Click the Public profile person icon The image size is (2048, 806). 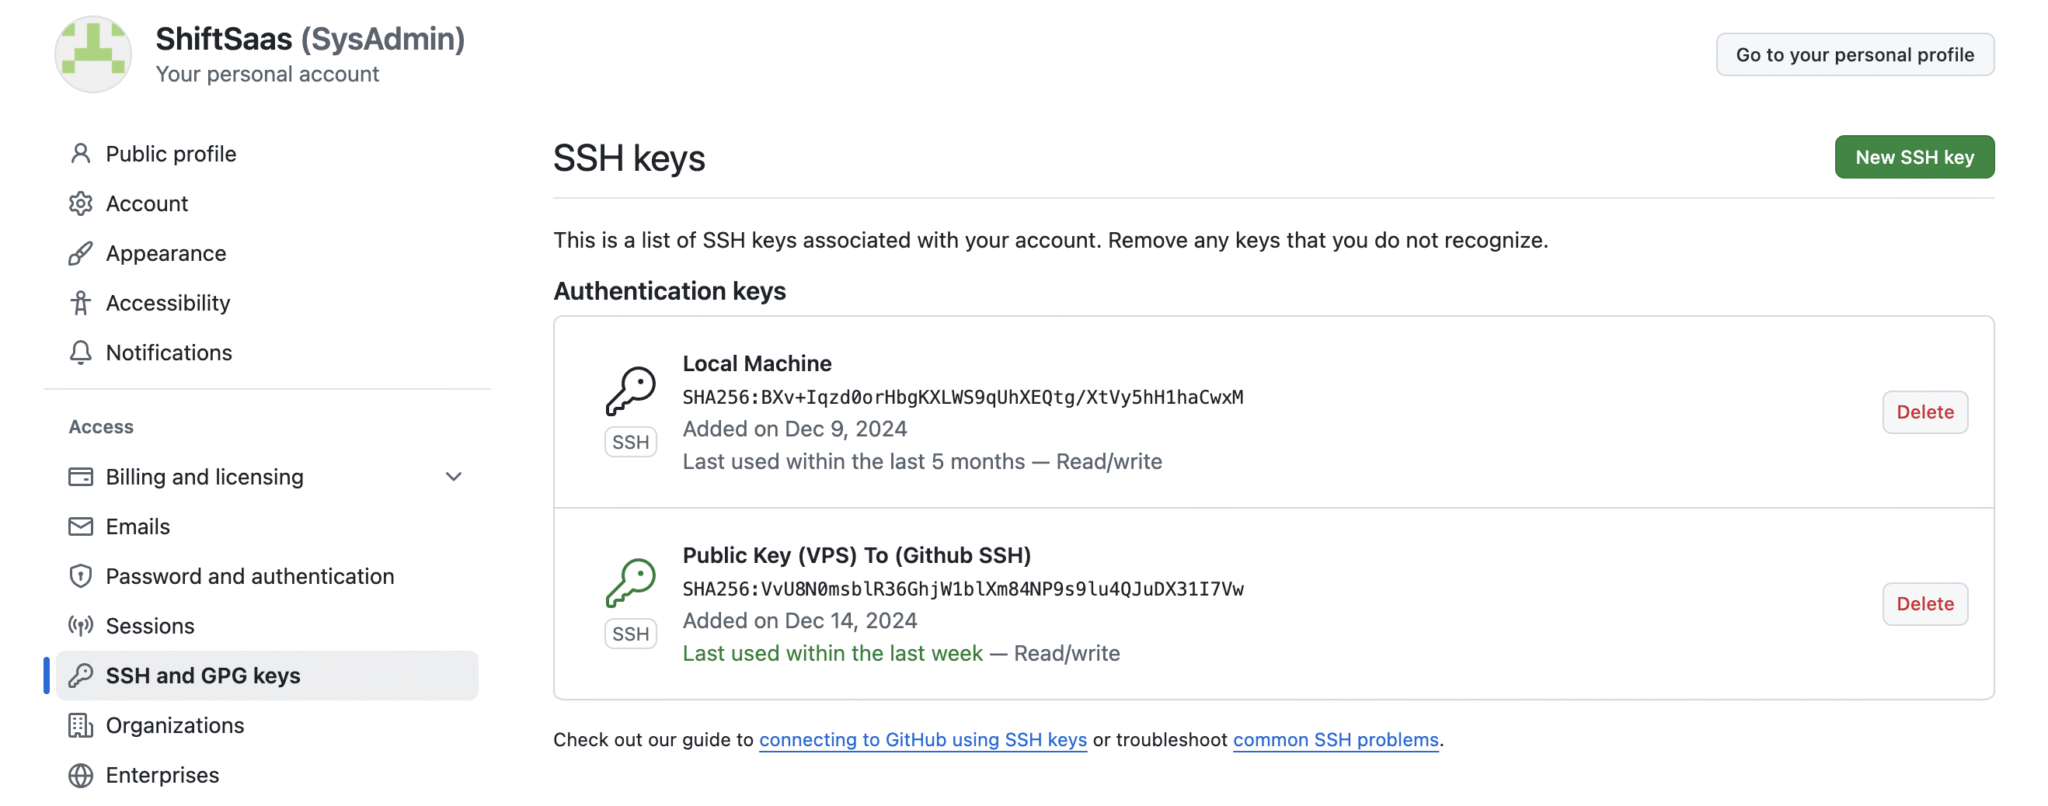(x=81, y=154)
